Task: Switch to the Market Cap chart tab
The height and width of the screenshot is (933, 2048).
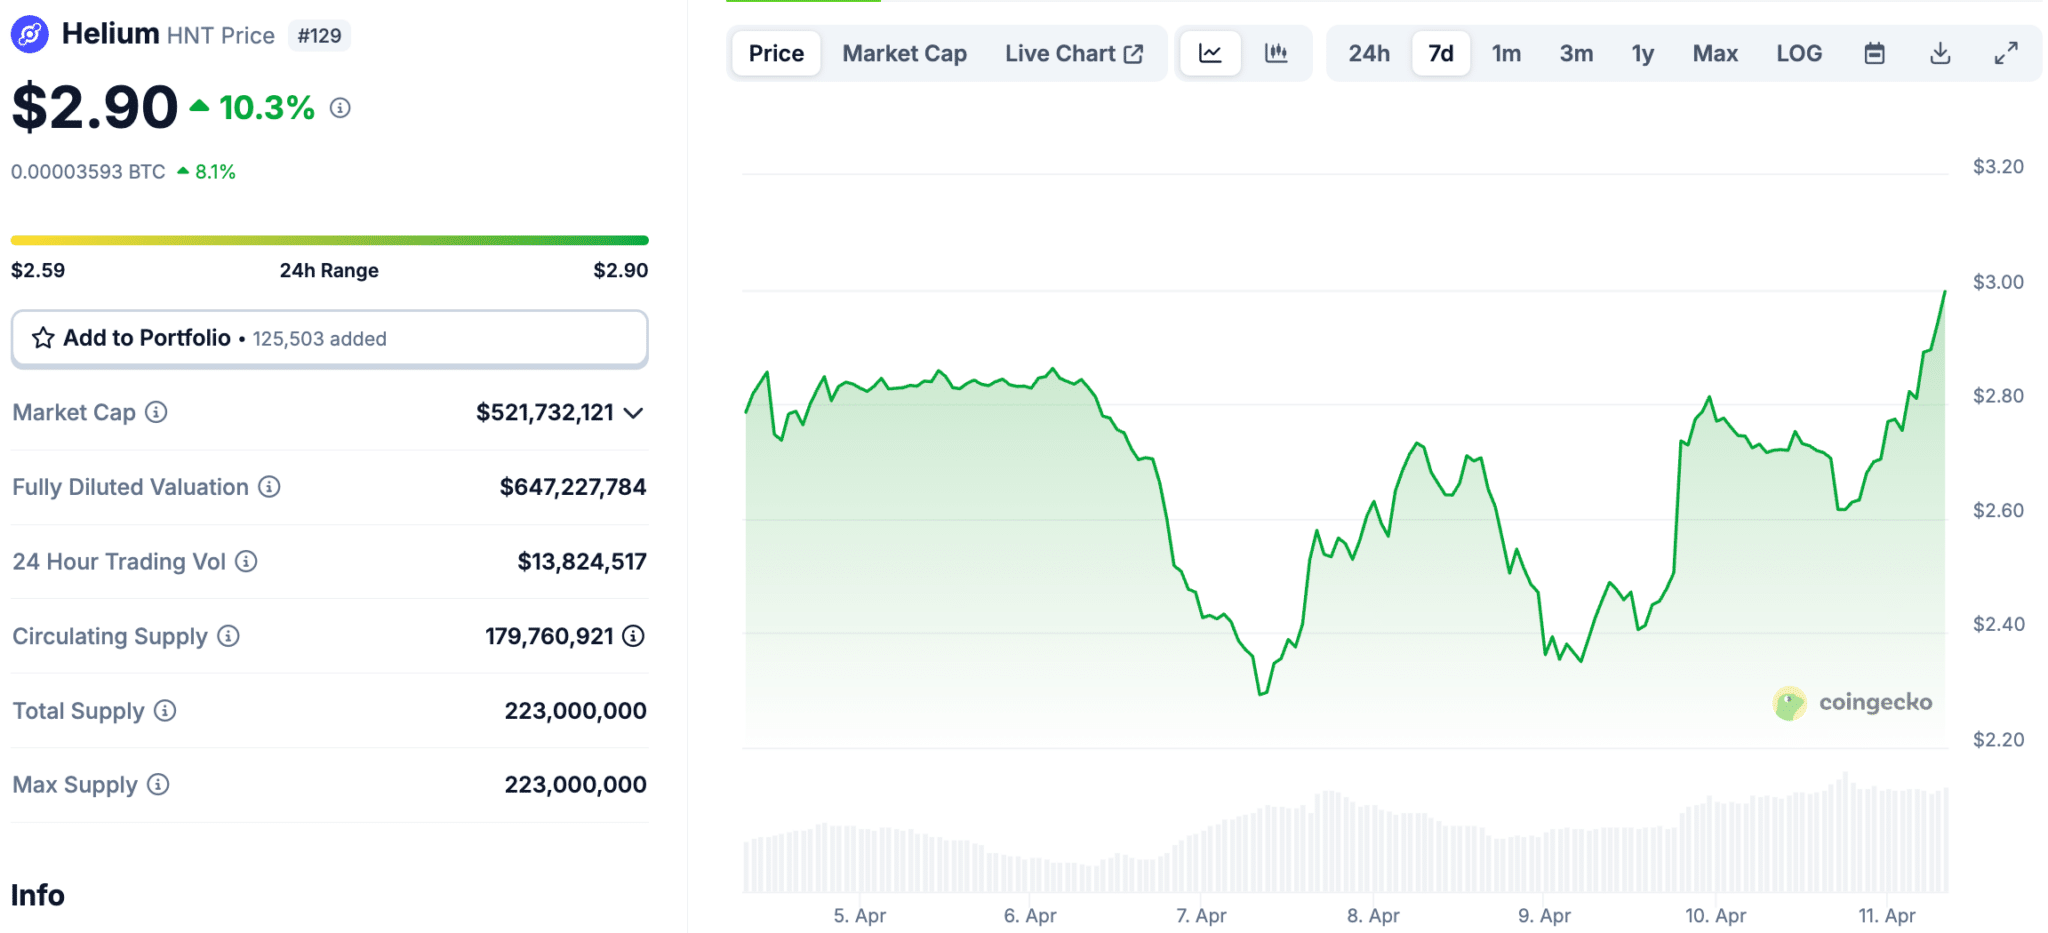Action: (904, 53)
